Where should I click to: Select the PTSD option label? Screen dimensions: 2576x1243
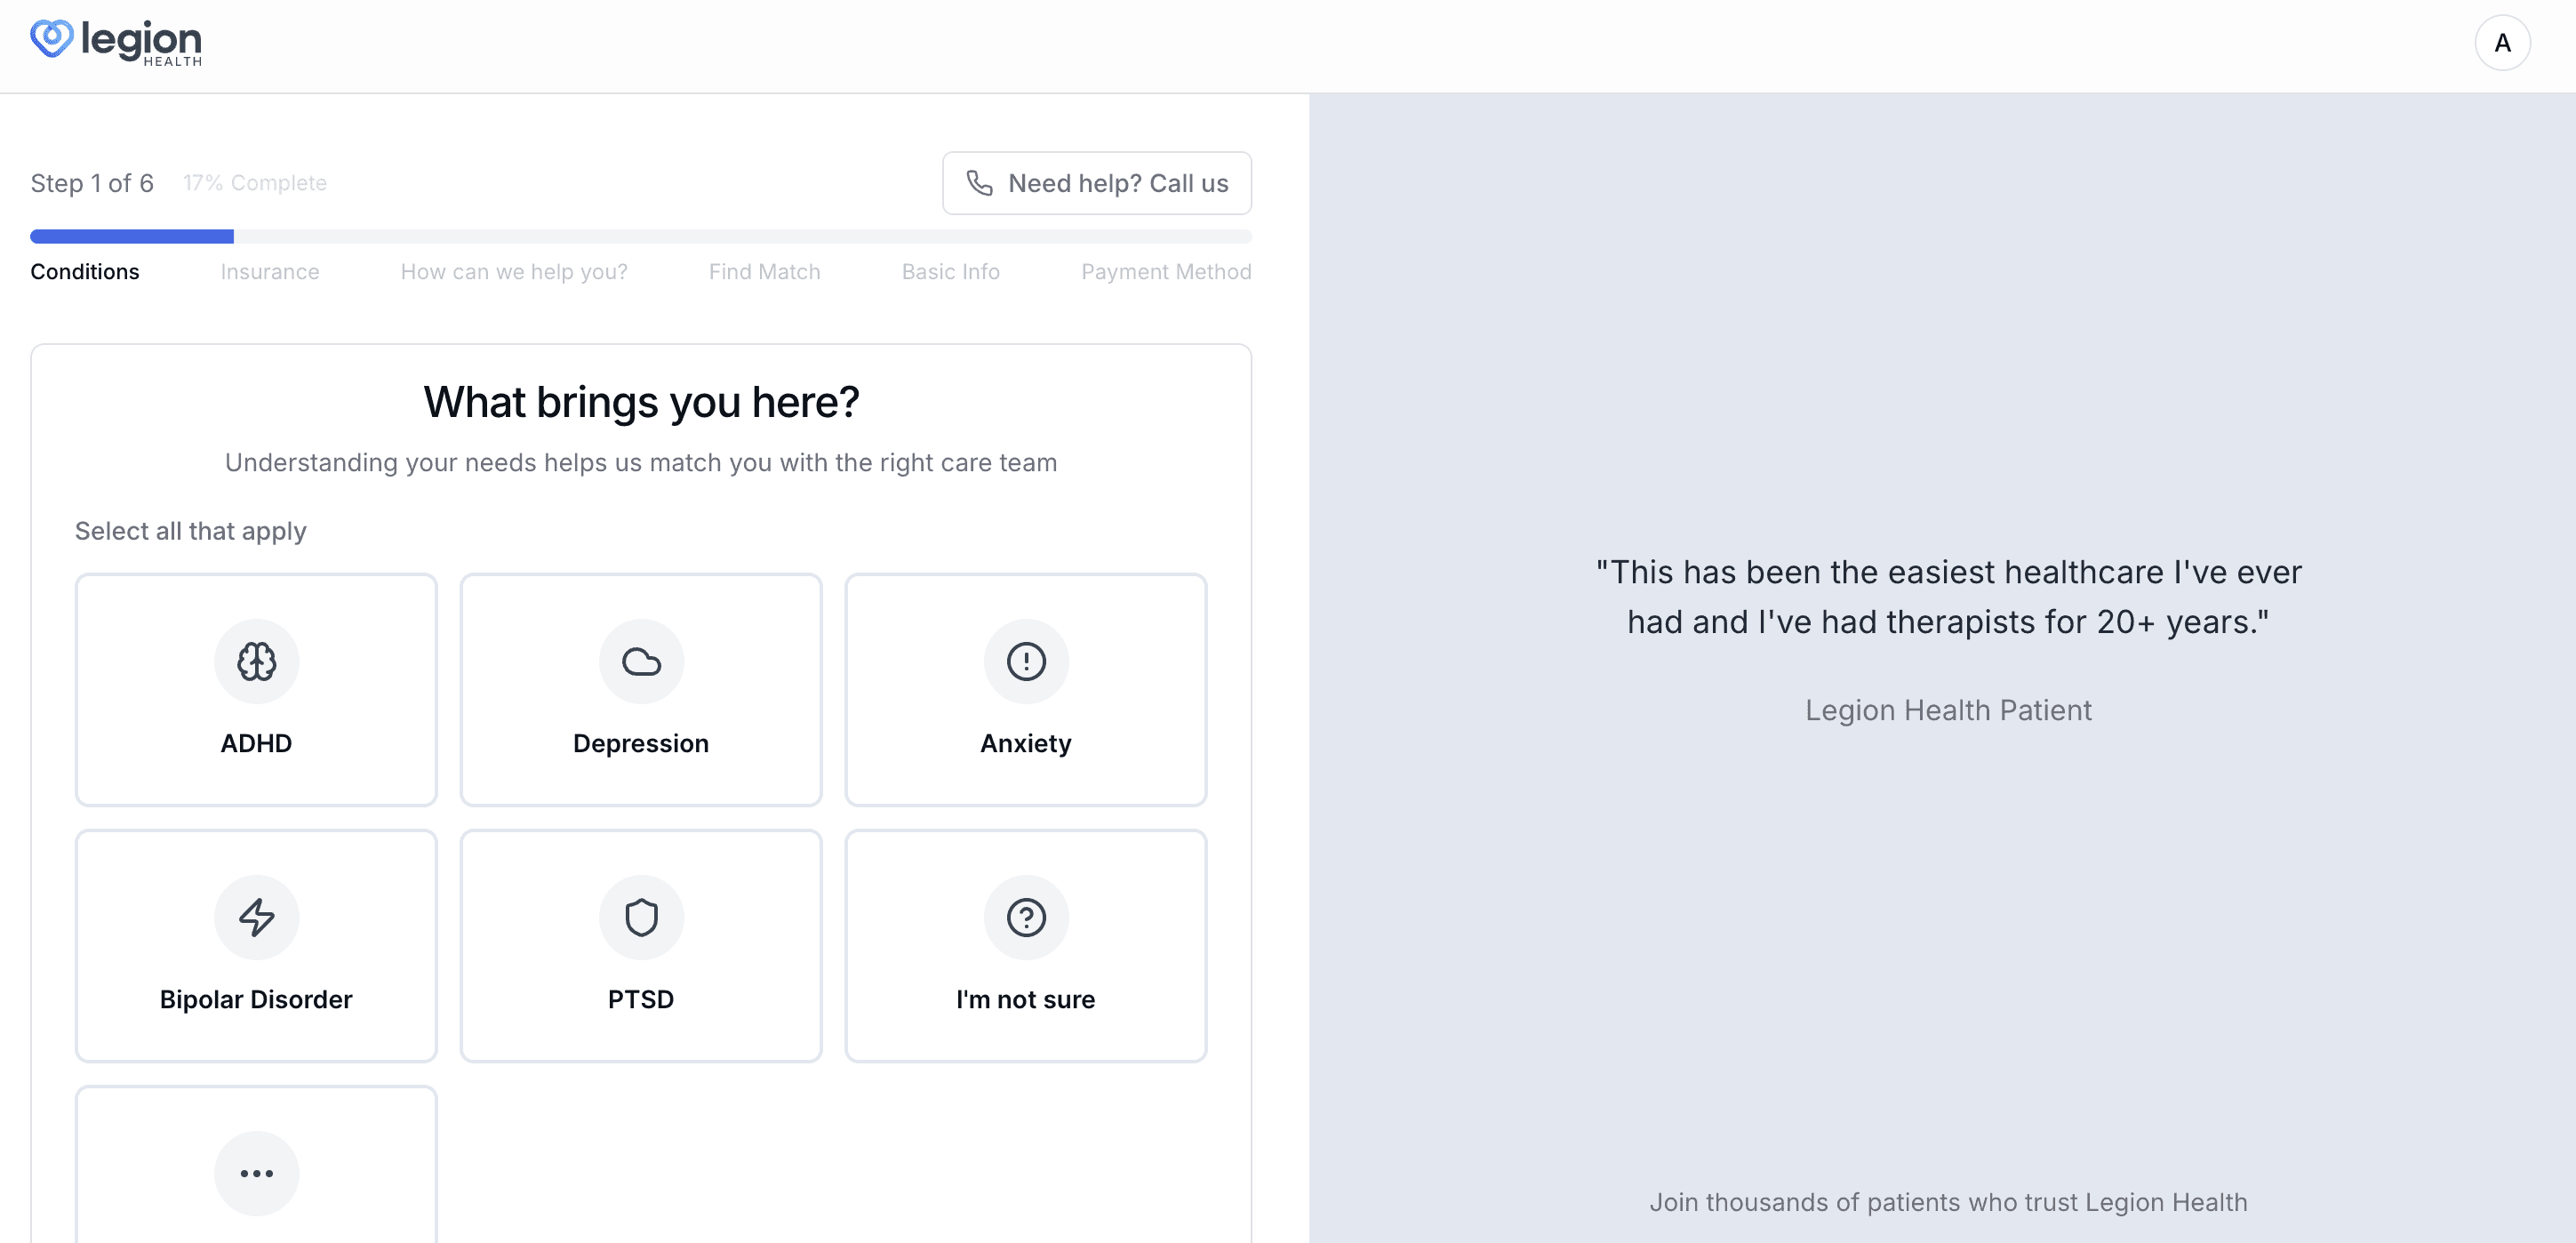tap(641, 999)
